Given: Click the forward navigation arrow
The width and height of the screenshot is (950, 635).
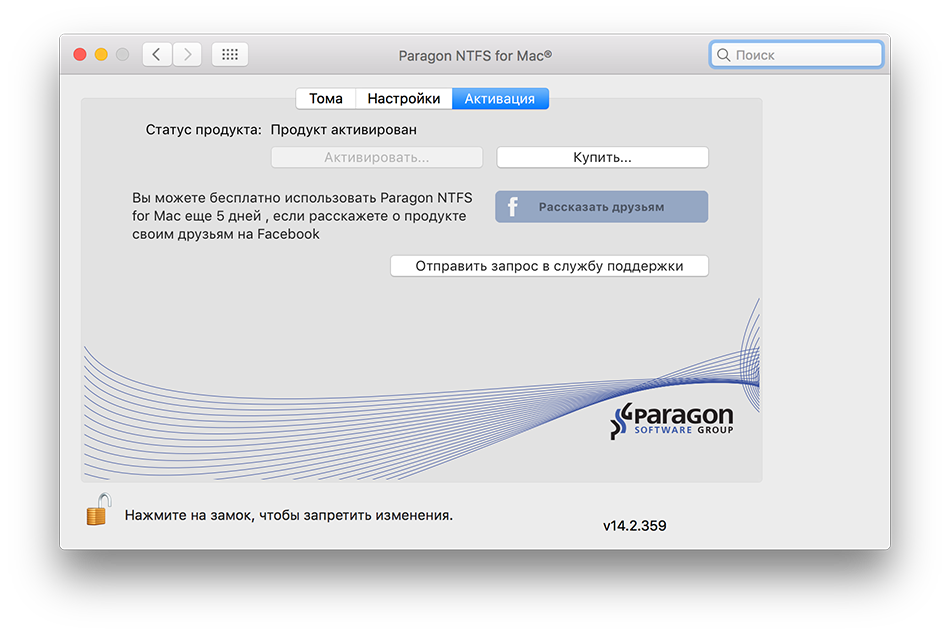Looking at the screenshot, I should pos(187,55).
